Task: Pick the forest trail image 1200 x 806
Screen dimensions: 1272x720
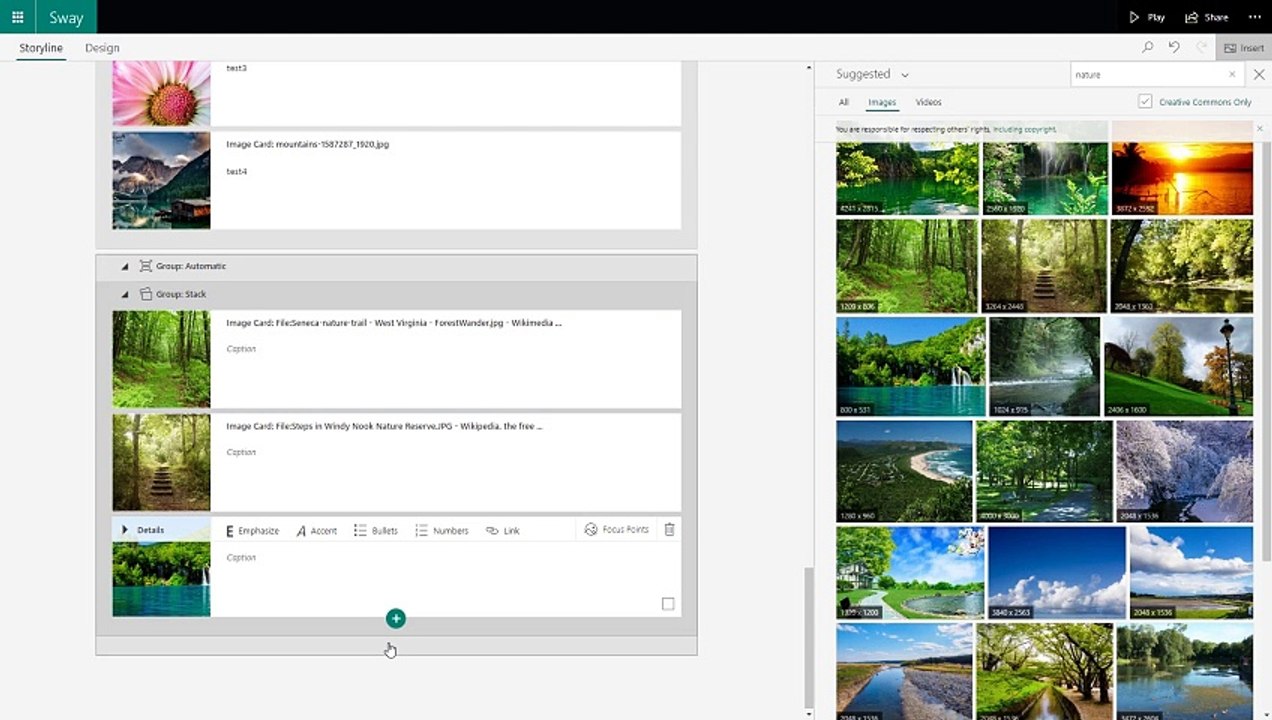Action: click(907, 266)
